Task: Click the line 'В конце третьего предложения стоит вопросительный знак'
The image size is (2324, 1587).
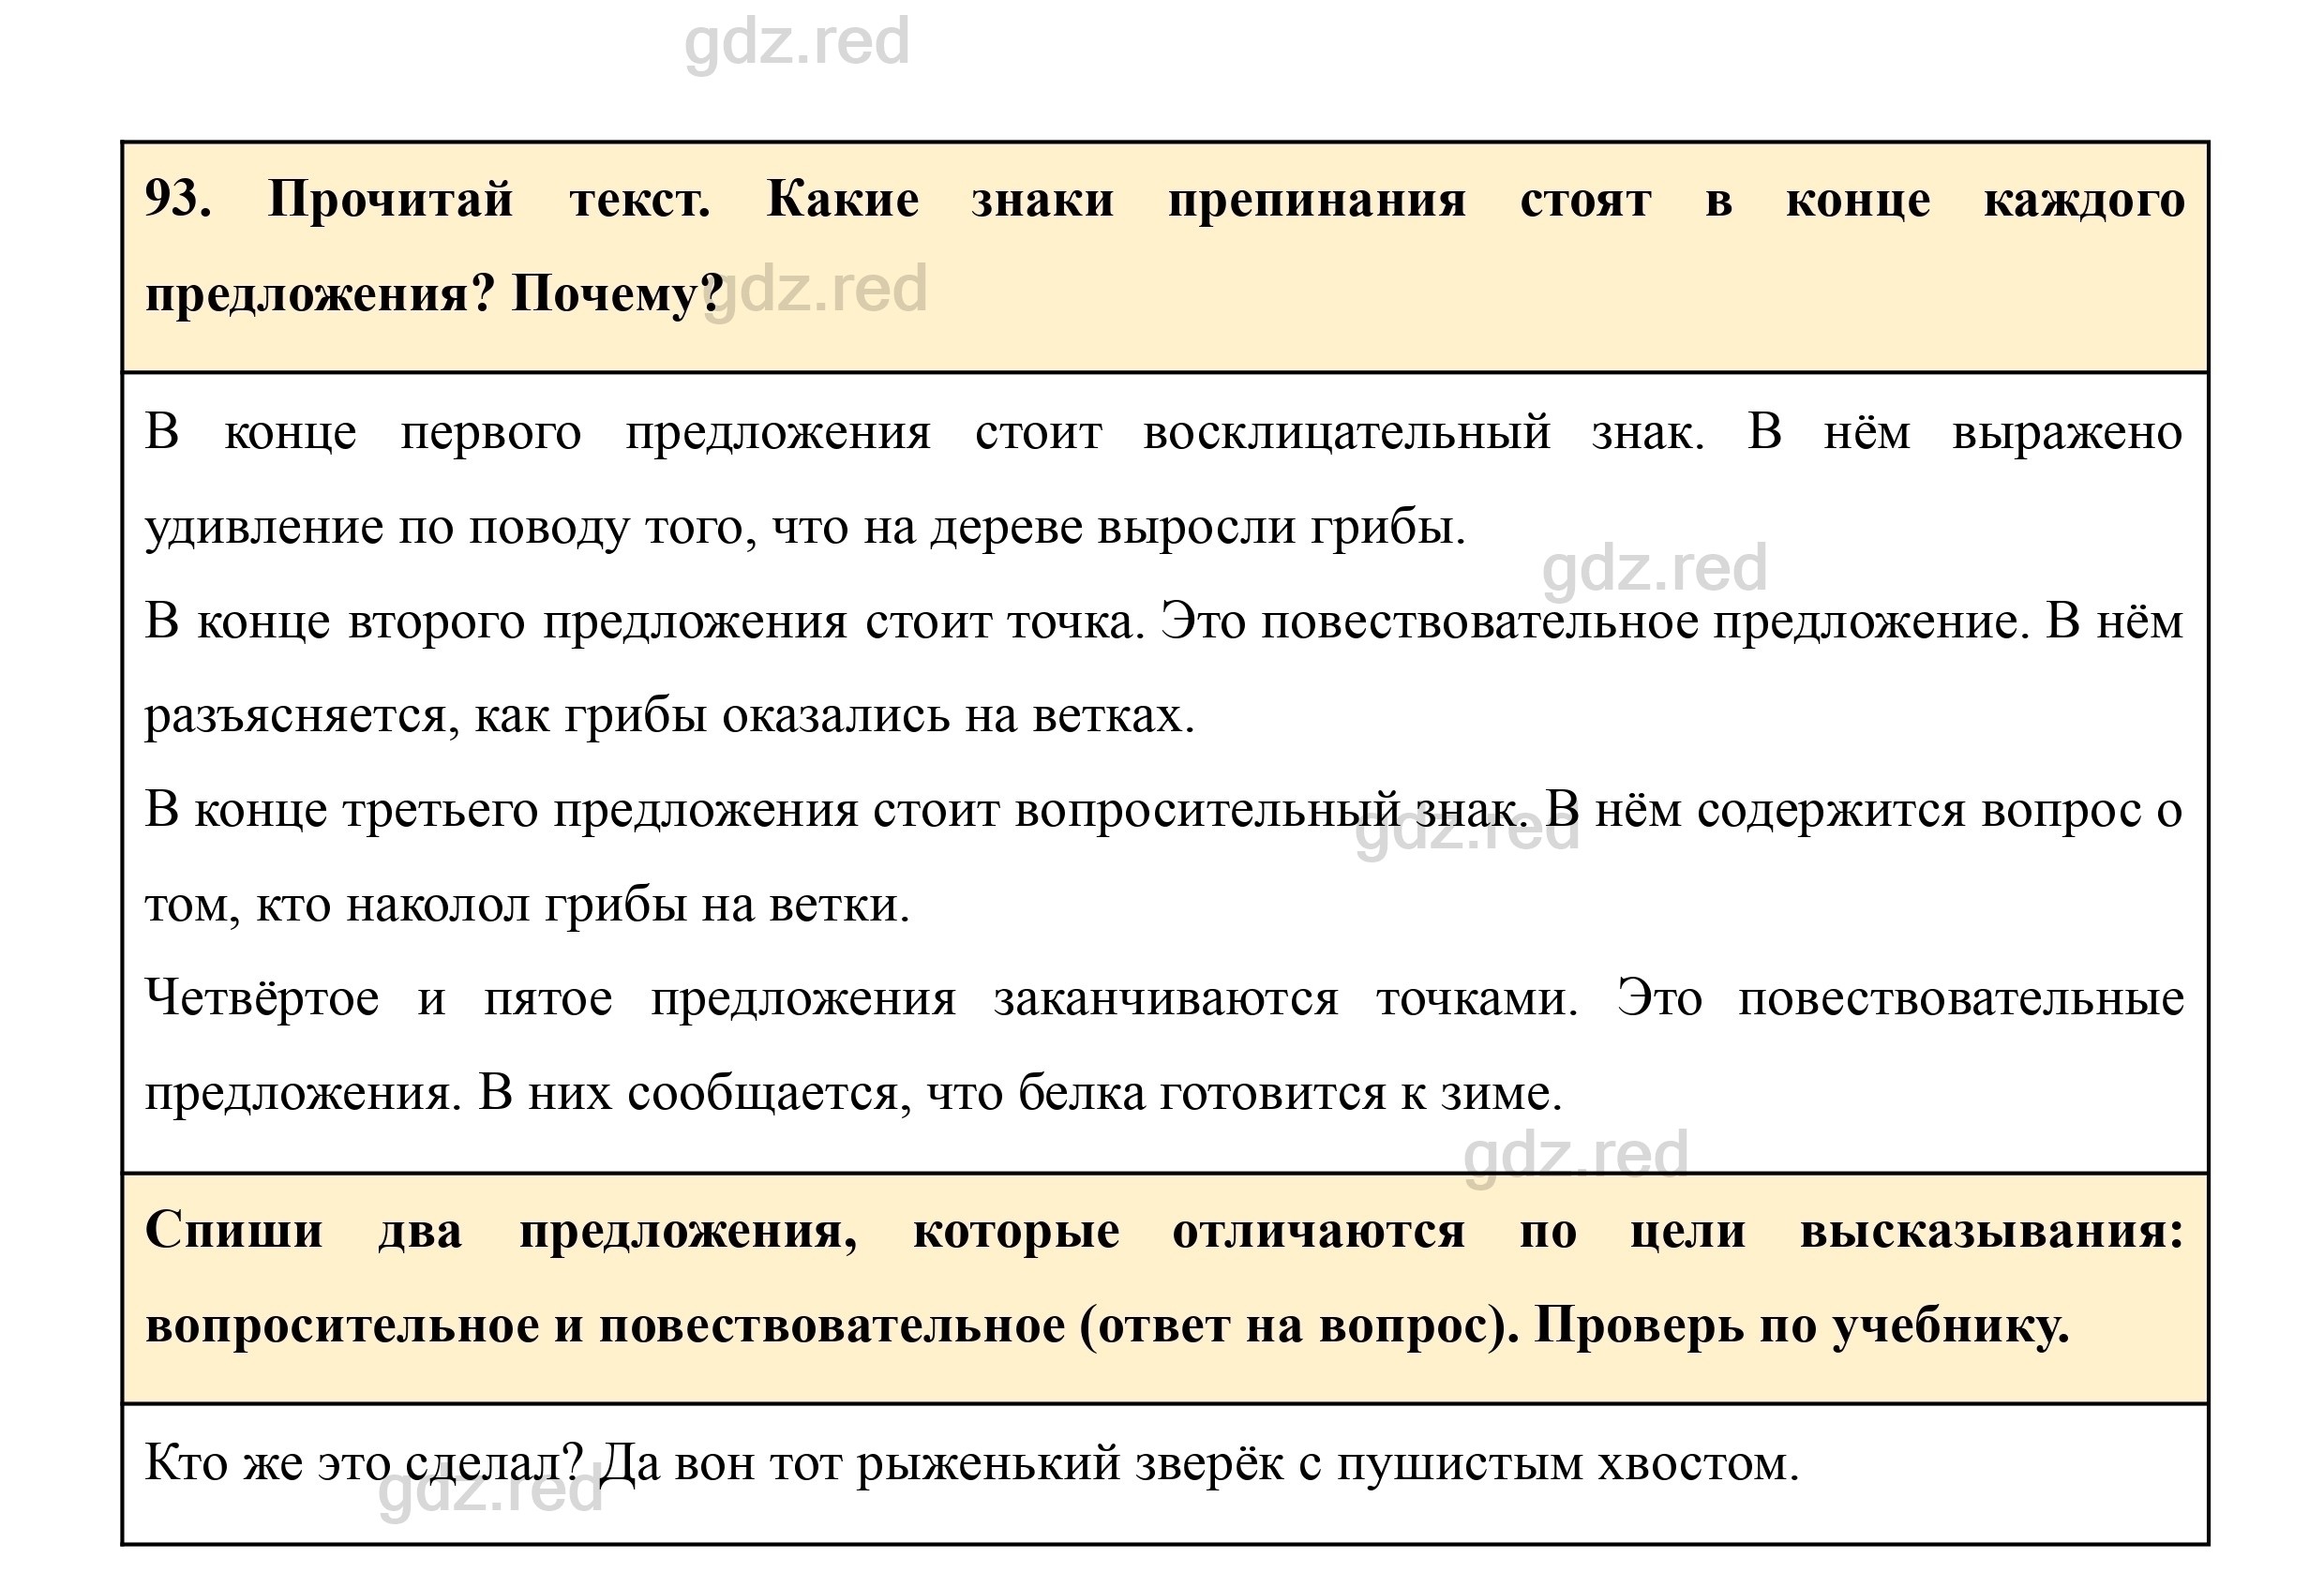Action: pos(1164,810)
